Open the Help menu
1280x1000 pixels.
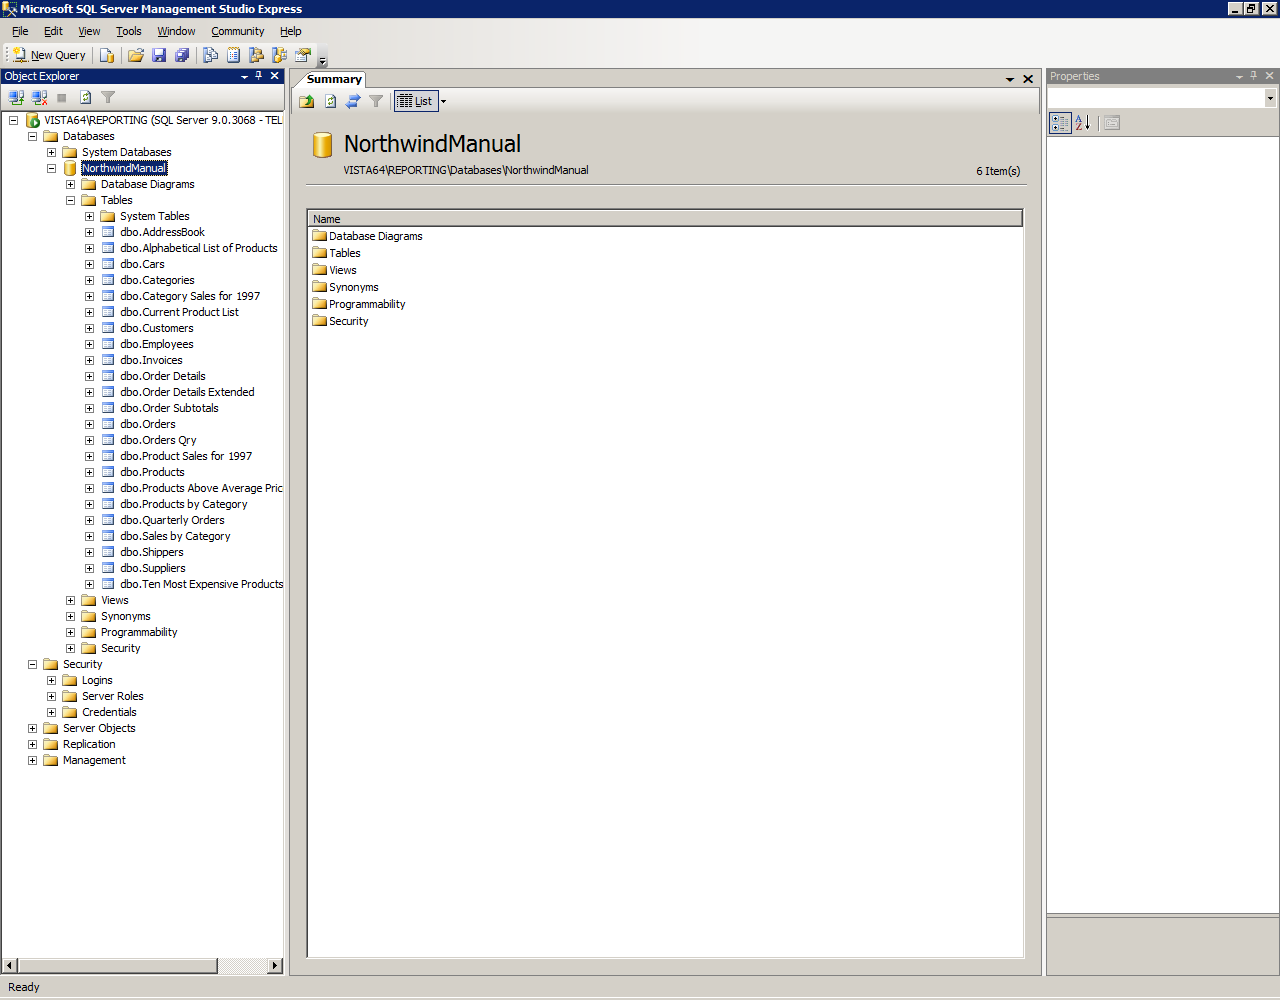(291, 31)
